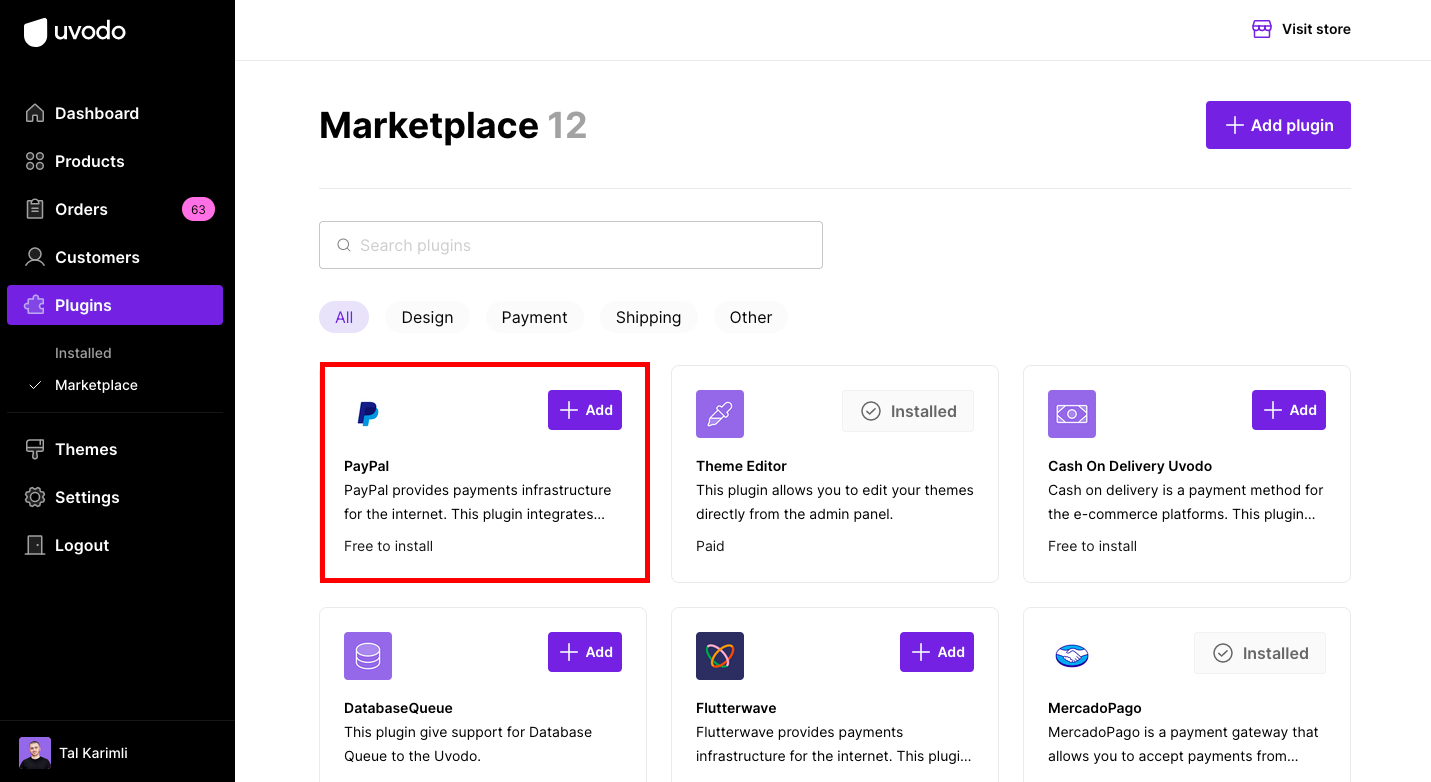Show Design category plugins
This screenshot has height=782, width=1431.
(x=427, y=317)
